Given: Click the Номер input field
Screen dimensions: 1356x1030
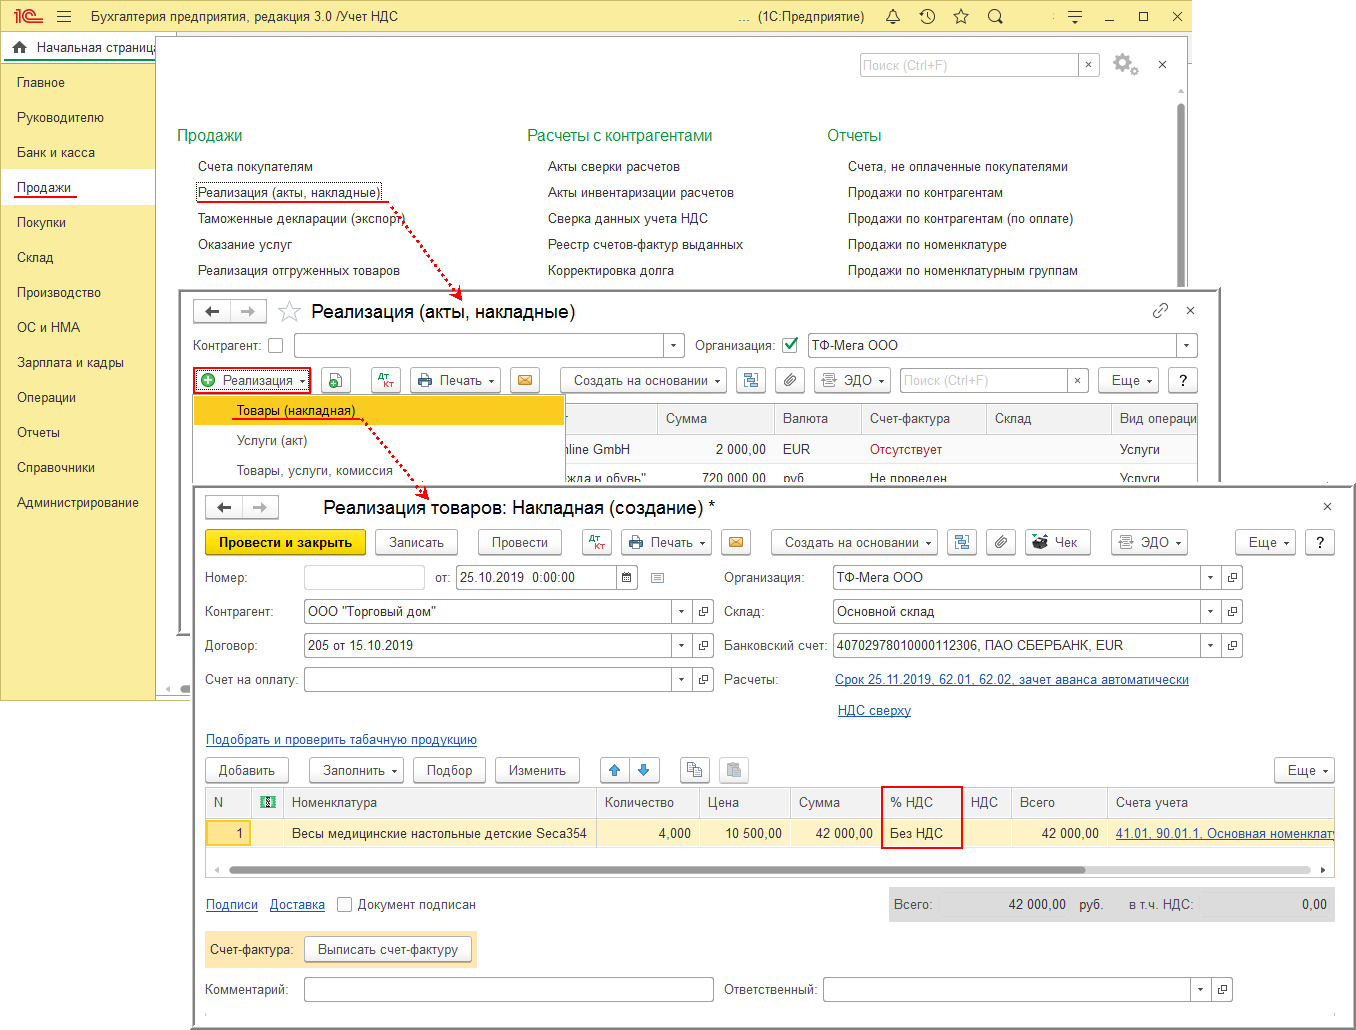Looking at the screenshot, I should (x=364, y=577).
